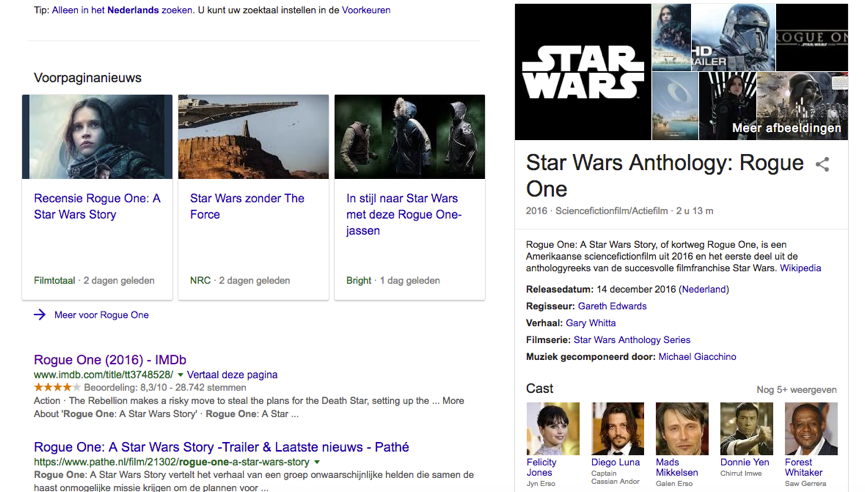Open the dropdown arrow next to the Pathé URL
Screen dimensions: 865x492
pos(317,462)
